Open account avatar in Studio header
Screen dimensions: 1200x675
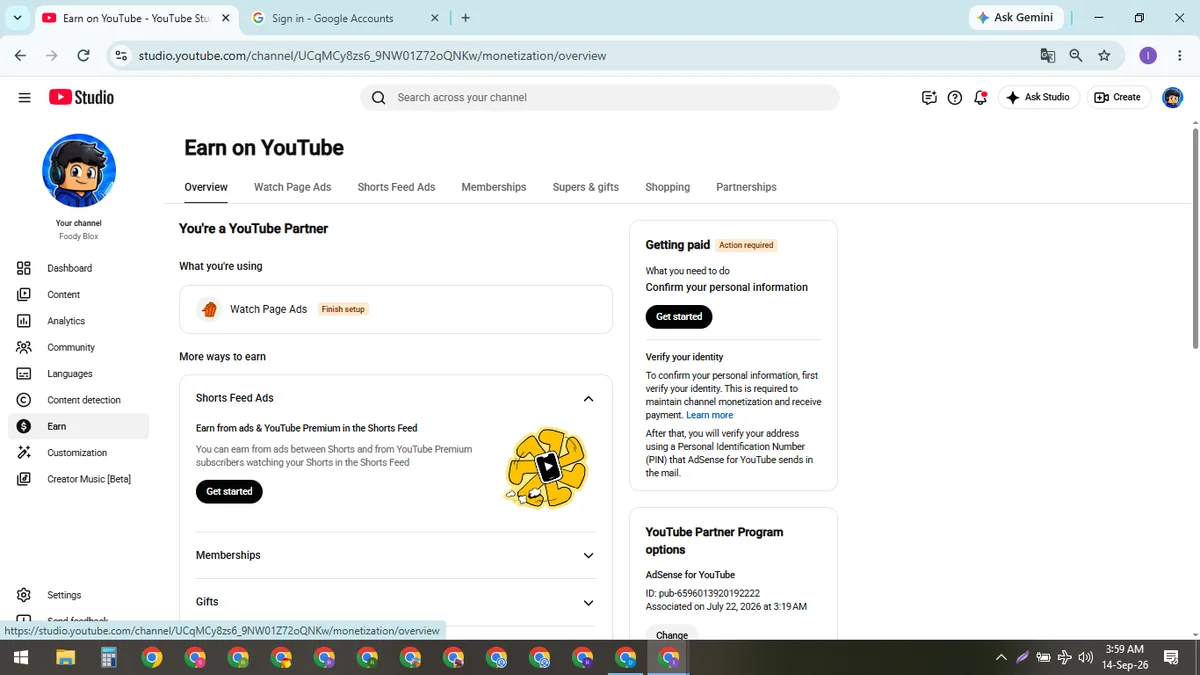click(1172, 97)
